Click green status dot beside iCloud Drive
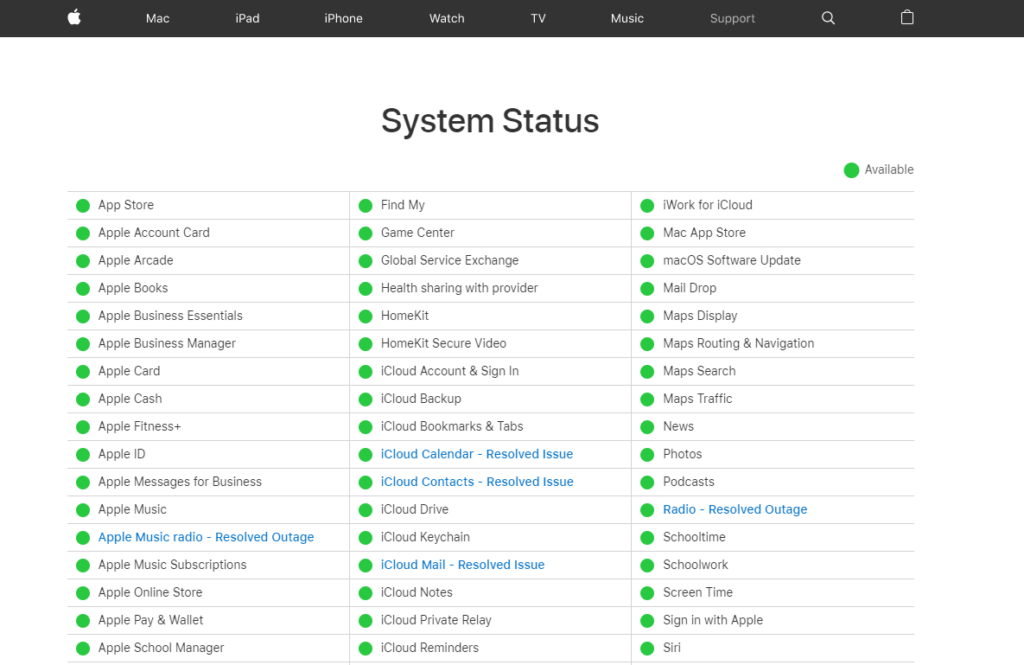This screenshot has height=665, width=1024. (x=366, y=510)
